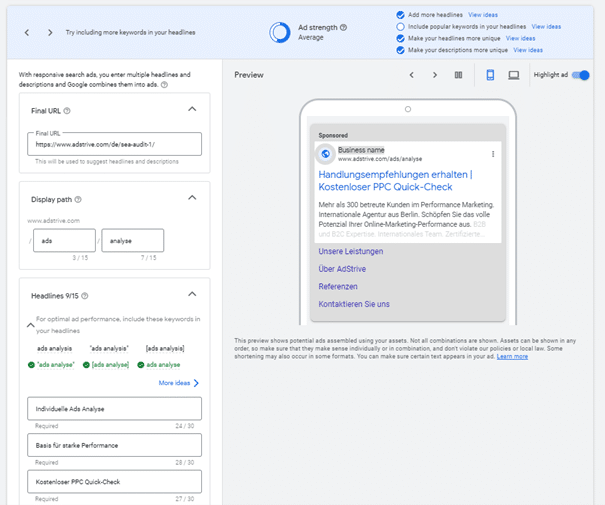Open the Learn more link
This screenshot has width=605, height=505.
(512, 356)
